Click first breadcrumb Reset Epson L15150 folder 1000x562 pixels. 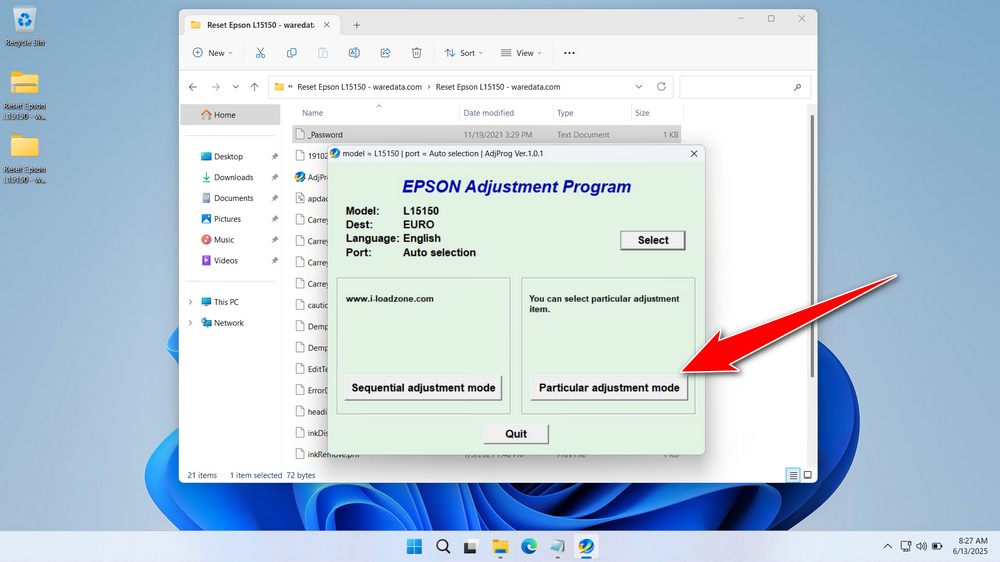tap(359, 87)
